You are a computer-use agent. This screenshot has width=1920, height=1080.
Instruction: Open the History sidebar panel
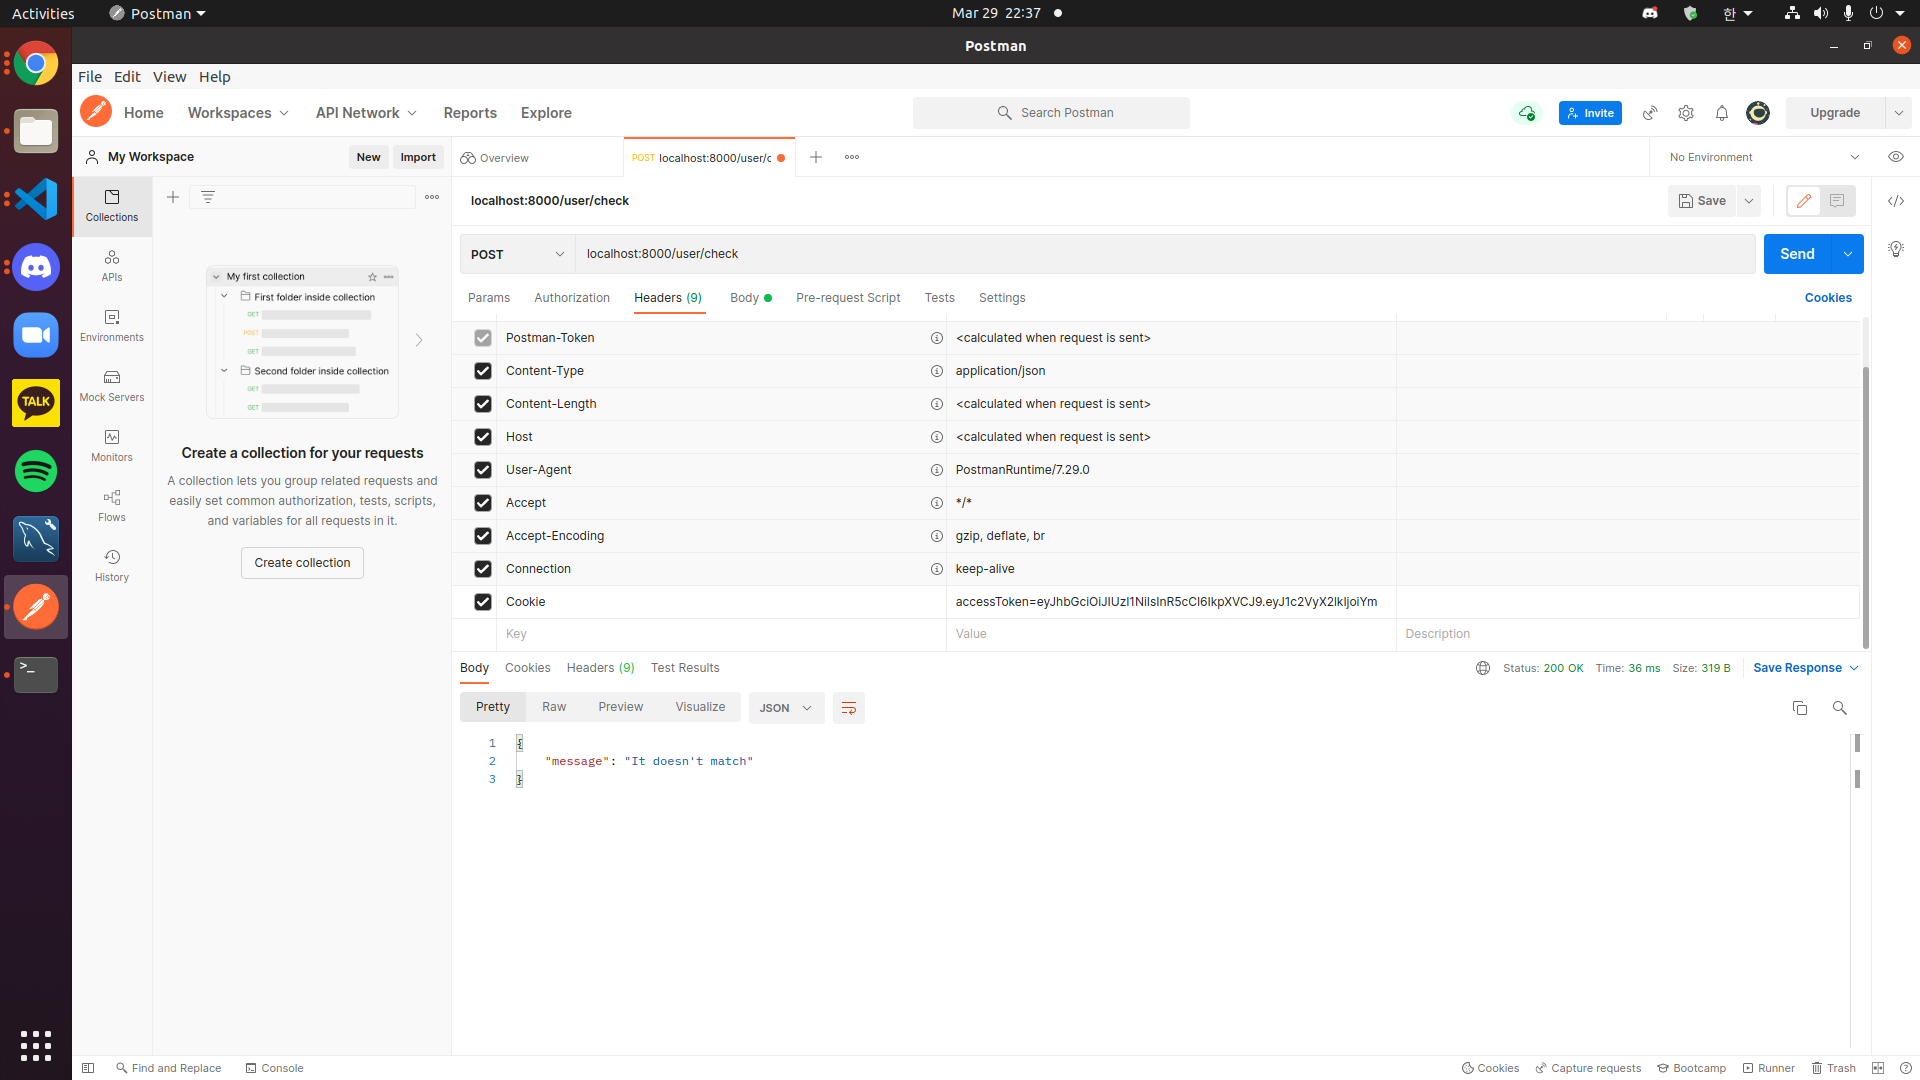[112, 566]
